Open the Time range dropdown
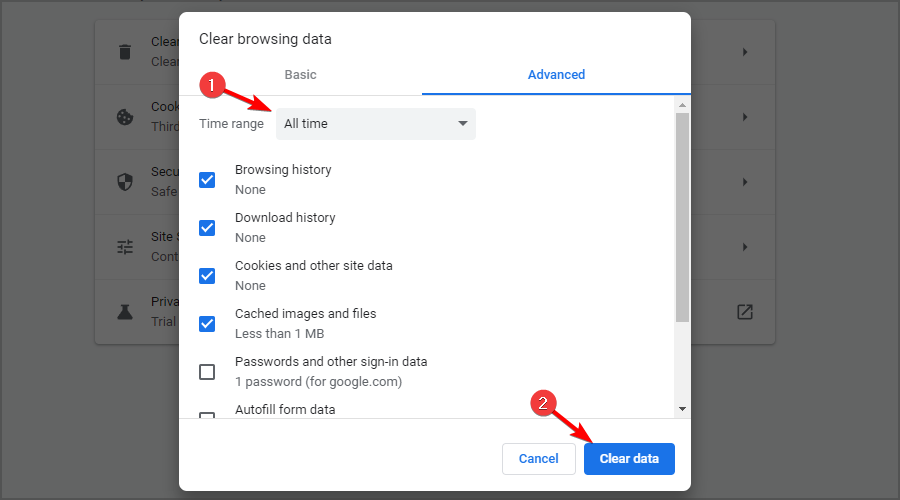 [x=375, y=124]
